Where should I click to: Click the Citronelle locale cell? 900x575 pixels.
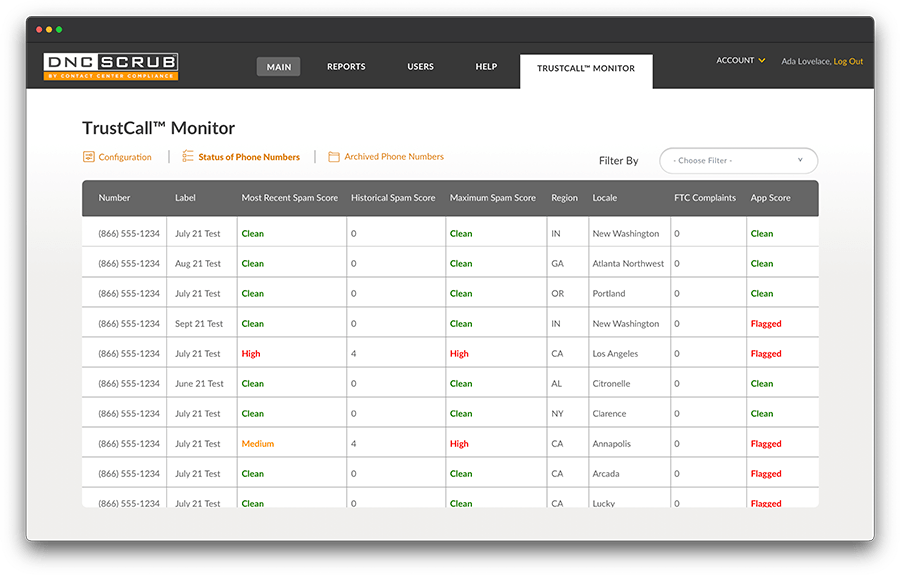611,383
